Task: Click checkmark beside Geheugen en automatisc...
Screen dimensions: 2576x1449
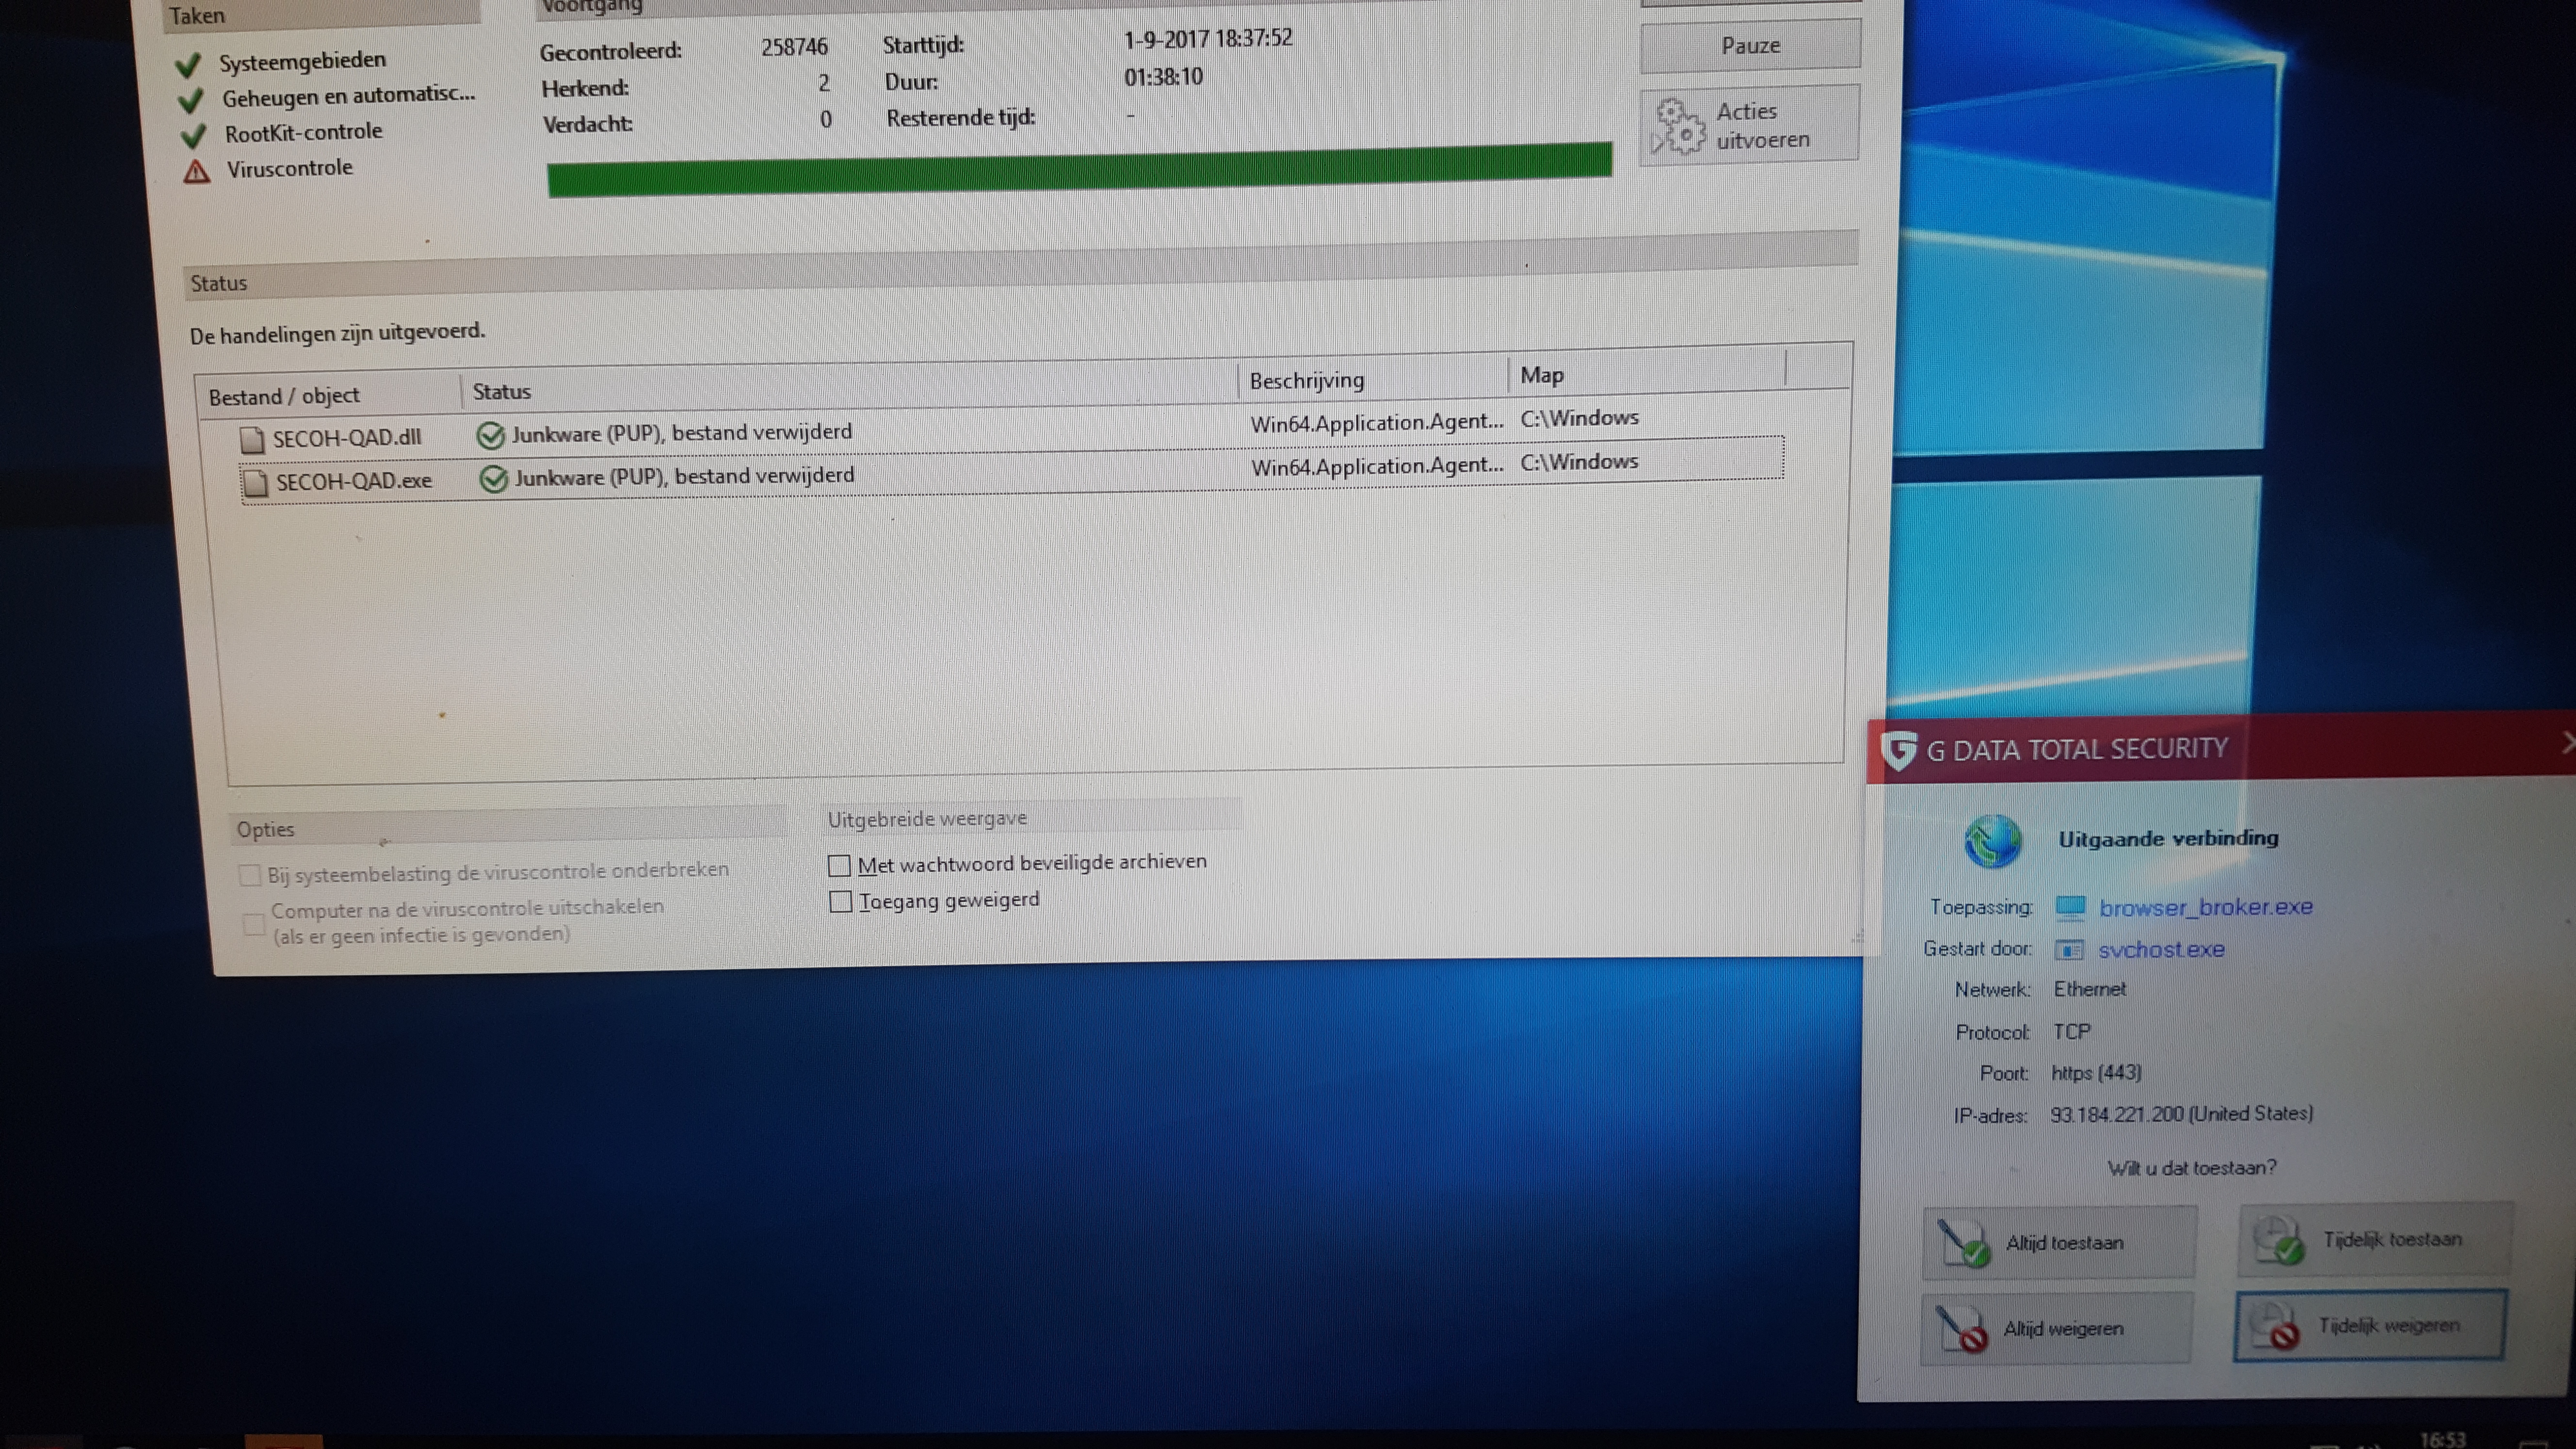Action: pos(191,101)
